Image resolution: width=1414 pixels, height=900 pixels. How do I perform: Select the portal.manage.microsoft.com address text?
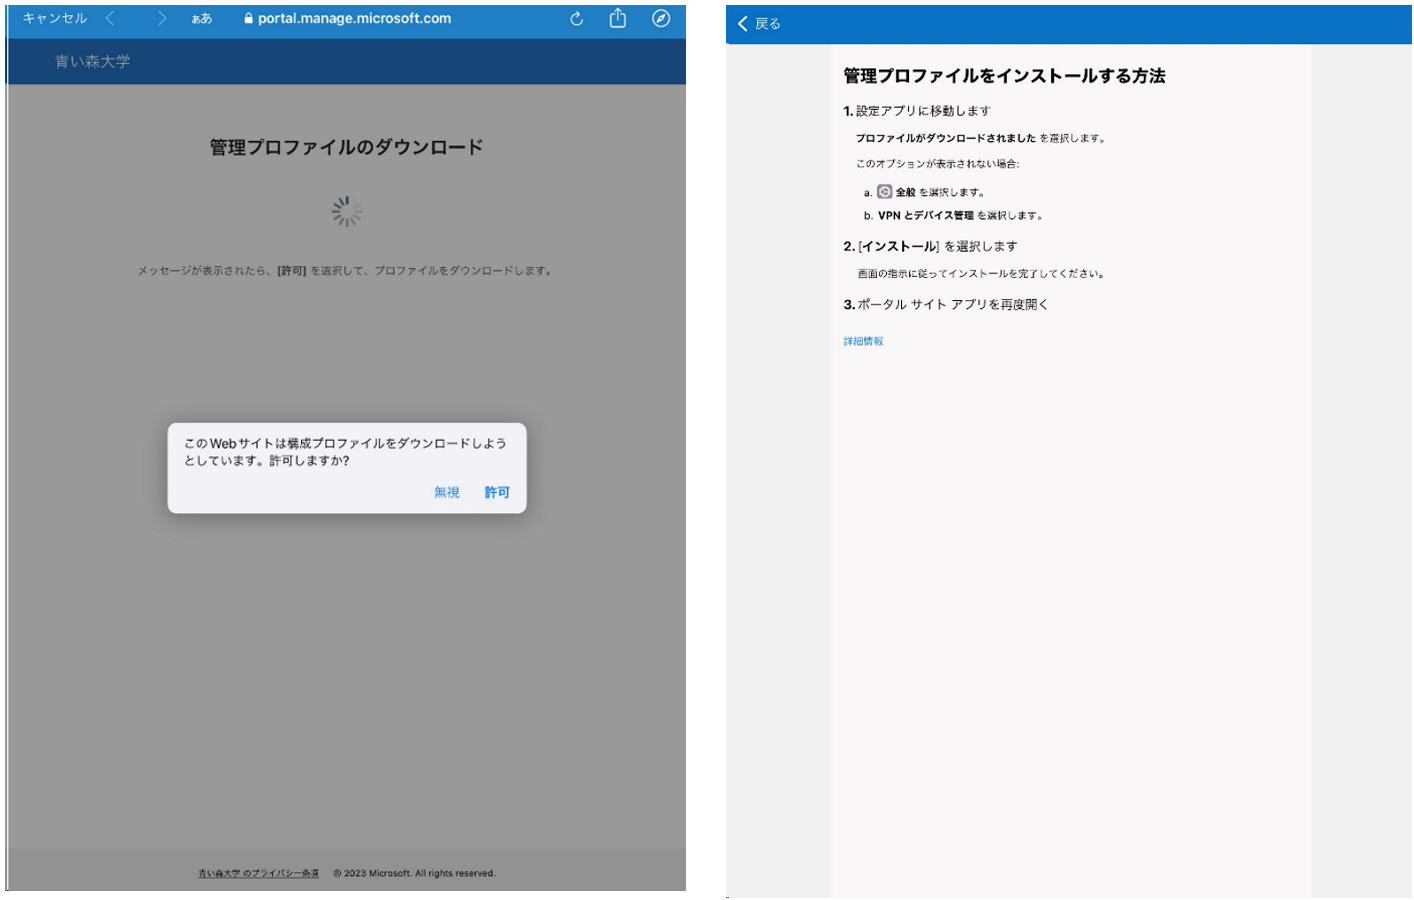(x=354, y=19)
